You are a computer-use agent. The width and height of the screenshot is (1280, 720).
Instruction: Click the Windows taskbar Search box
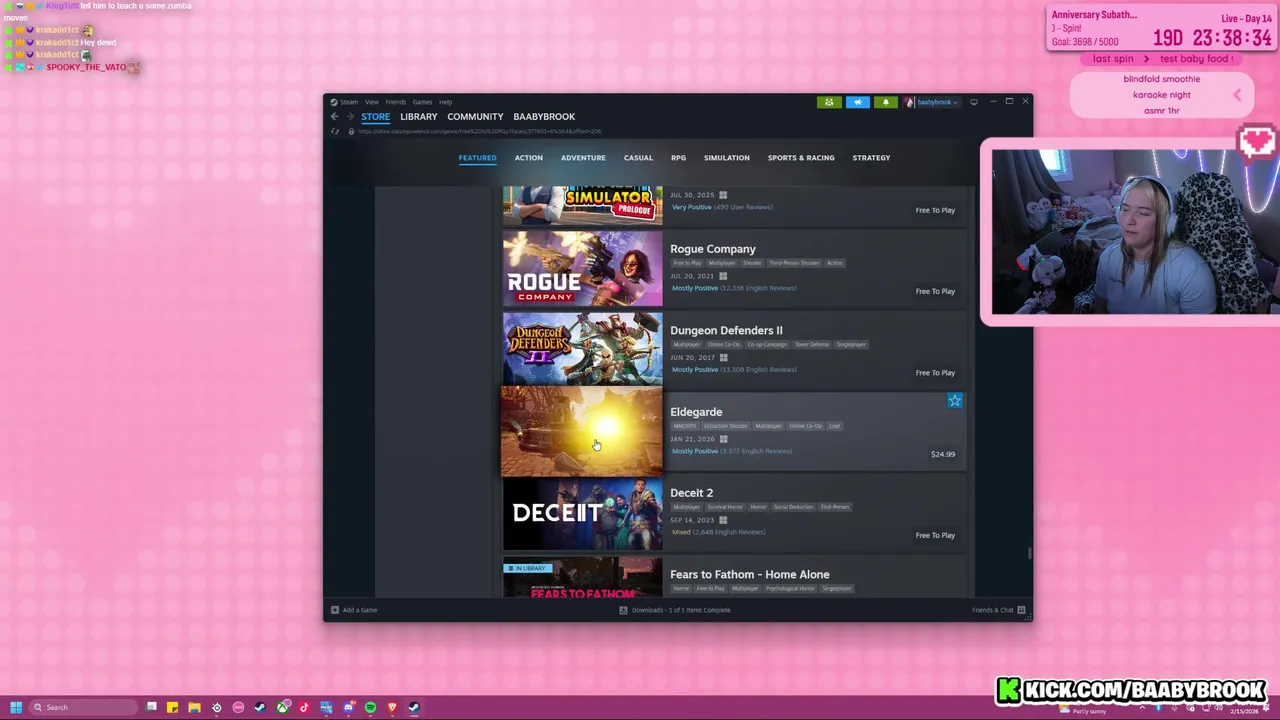[x=82, y=707]
